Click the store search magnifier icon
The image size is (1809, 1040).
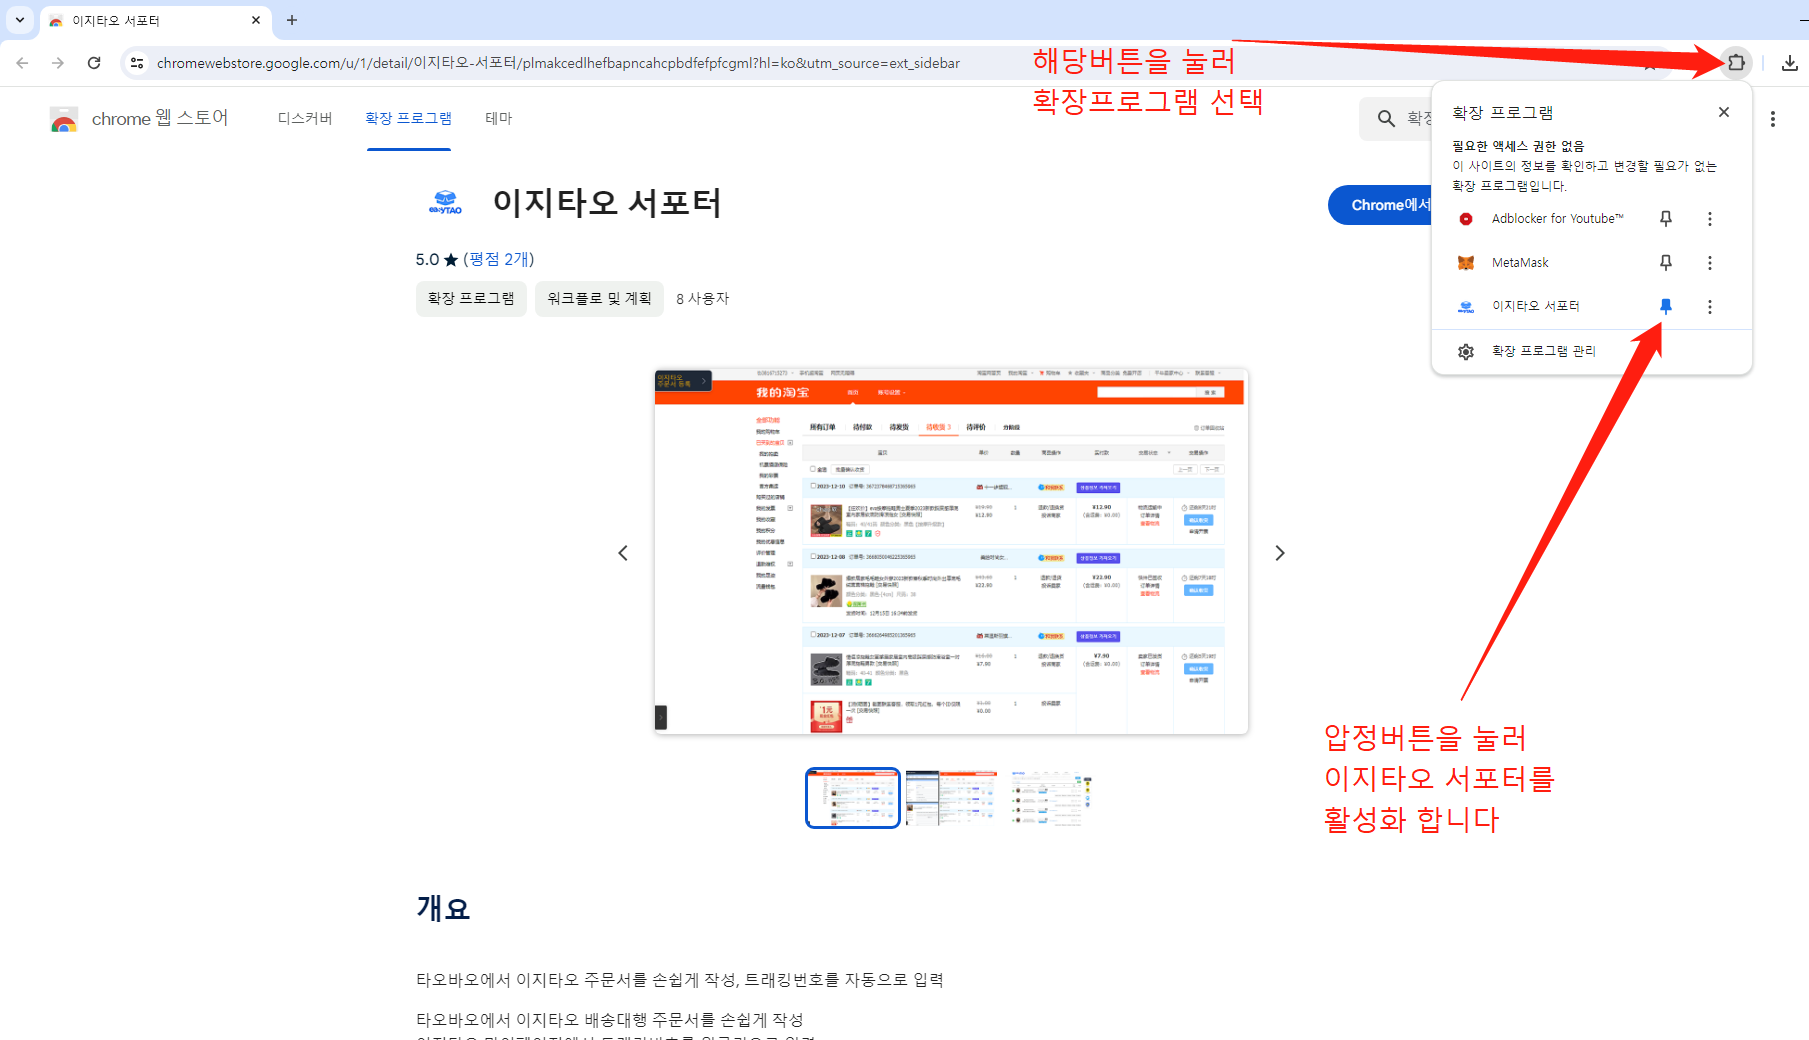click(x=1386, y=119)
